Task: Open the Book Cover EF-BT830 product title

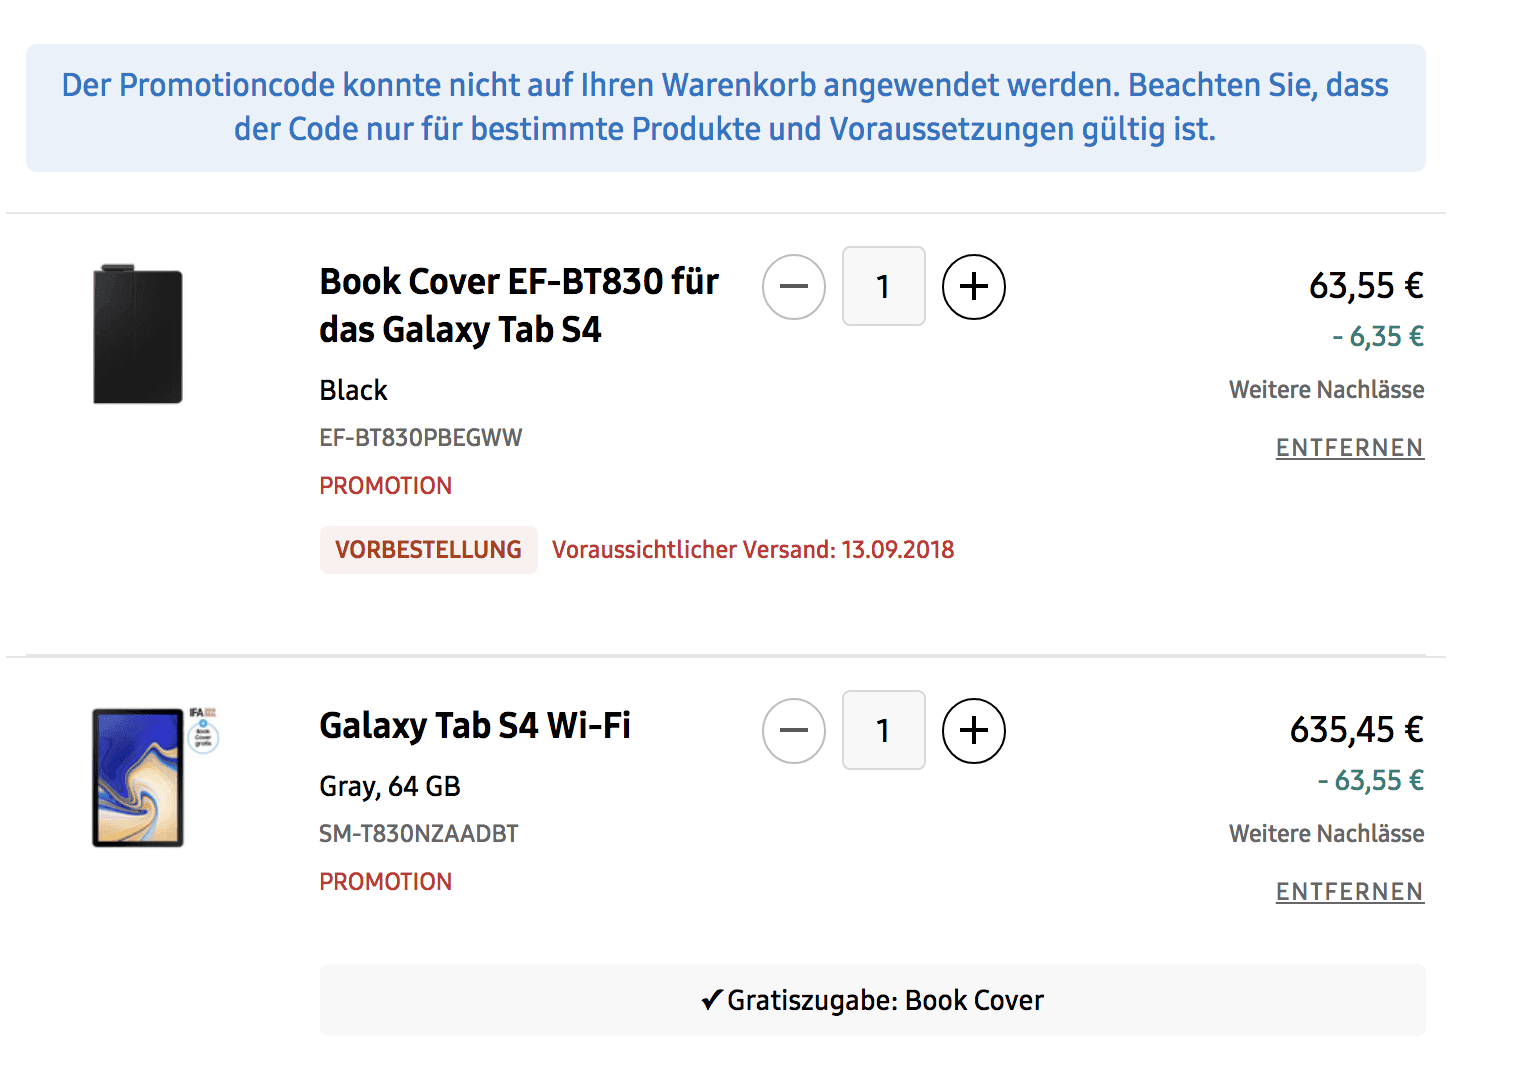Action: coord(519,306)
